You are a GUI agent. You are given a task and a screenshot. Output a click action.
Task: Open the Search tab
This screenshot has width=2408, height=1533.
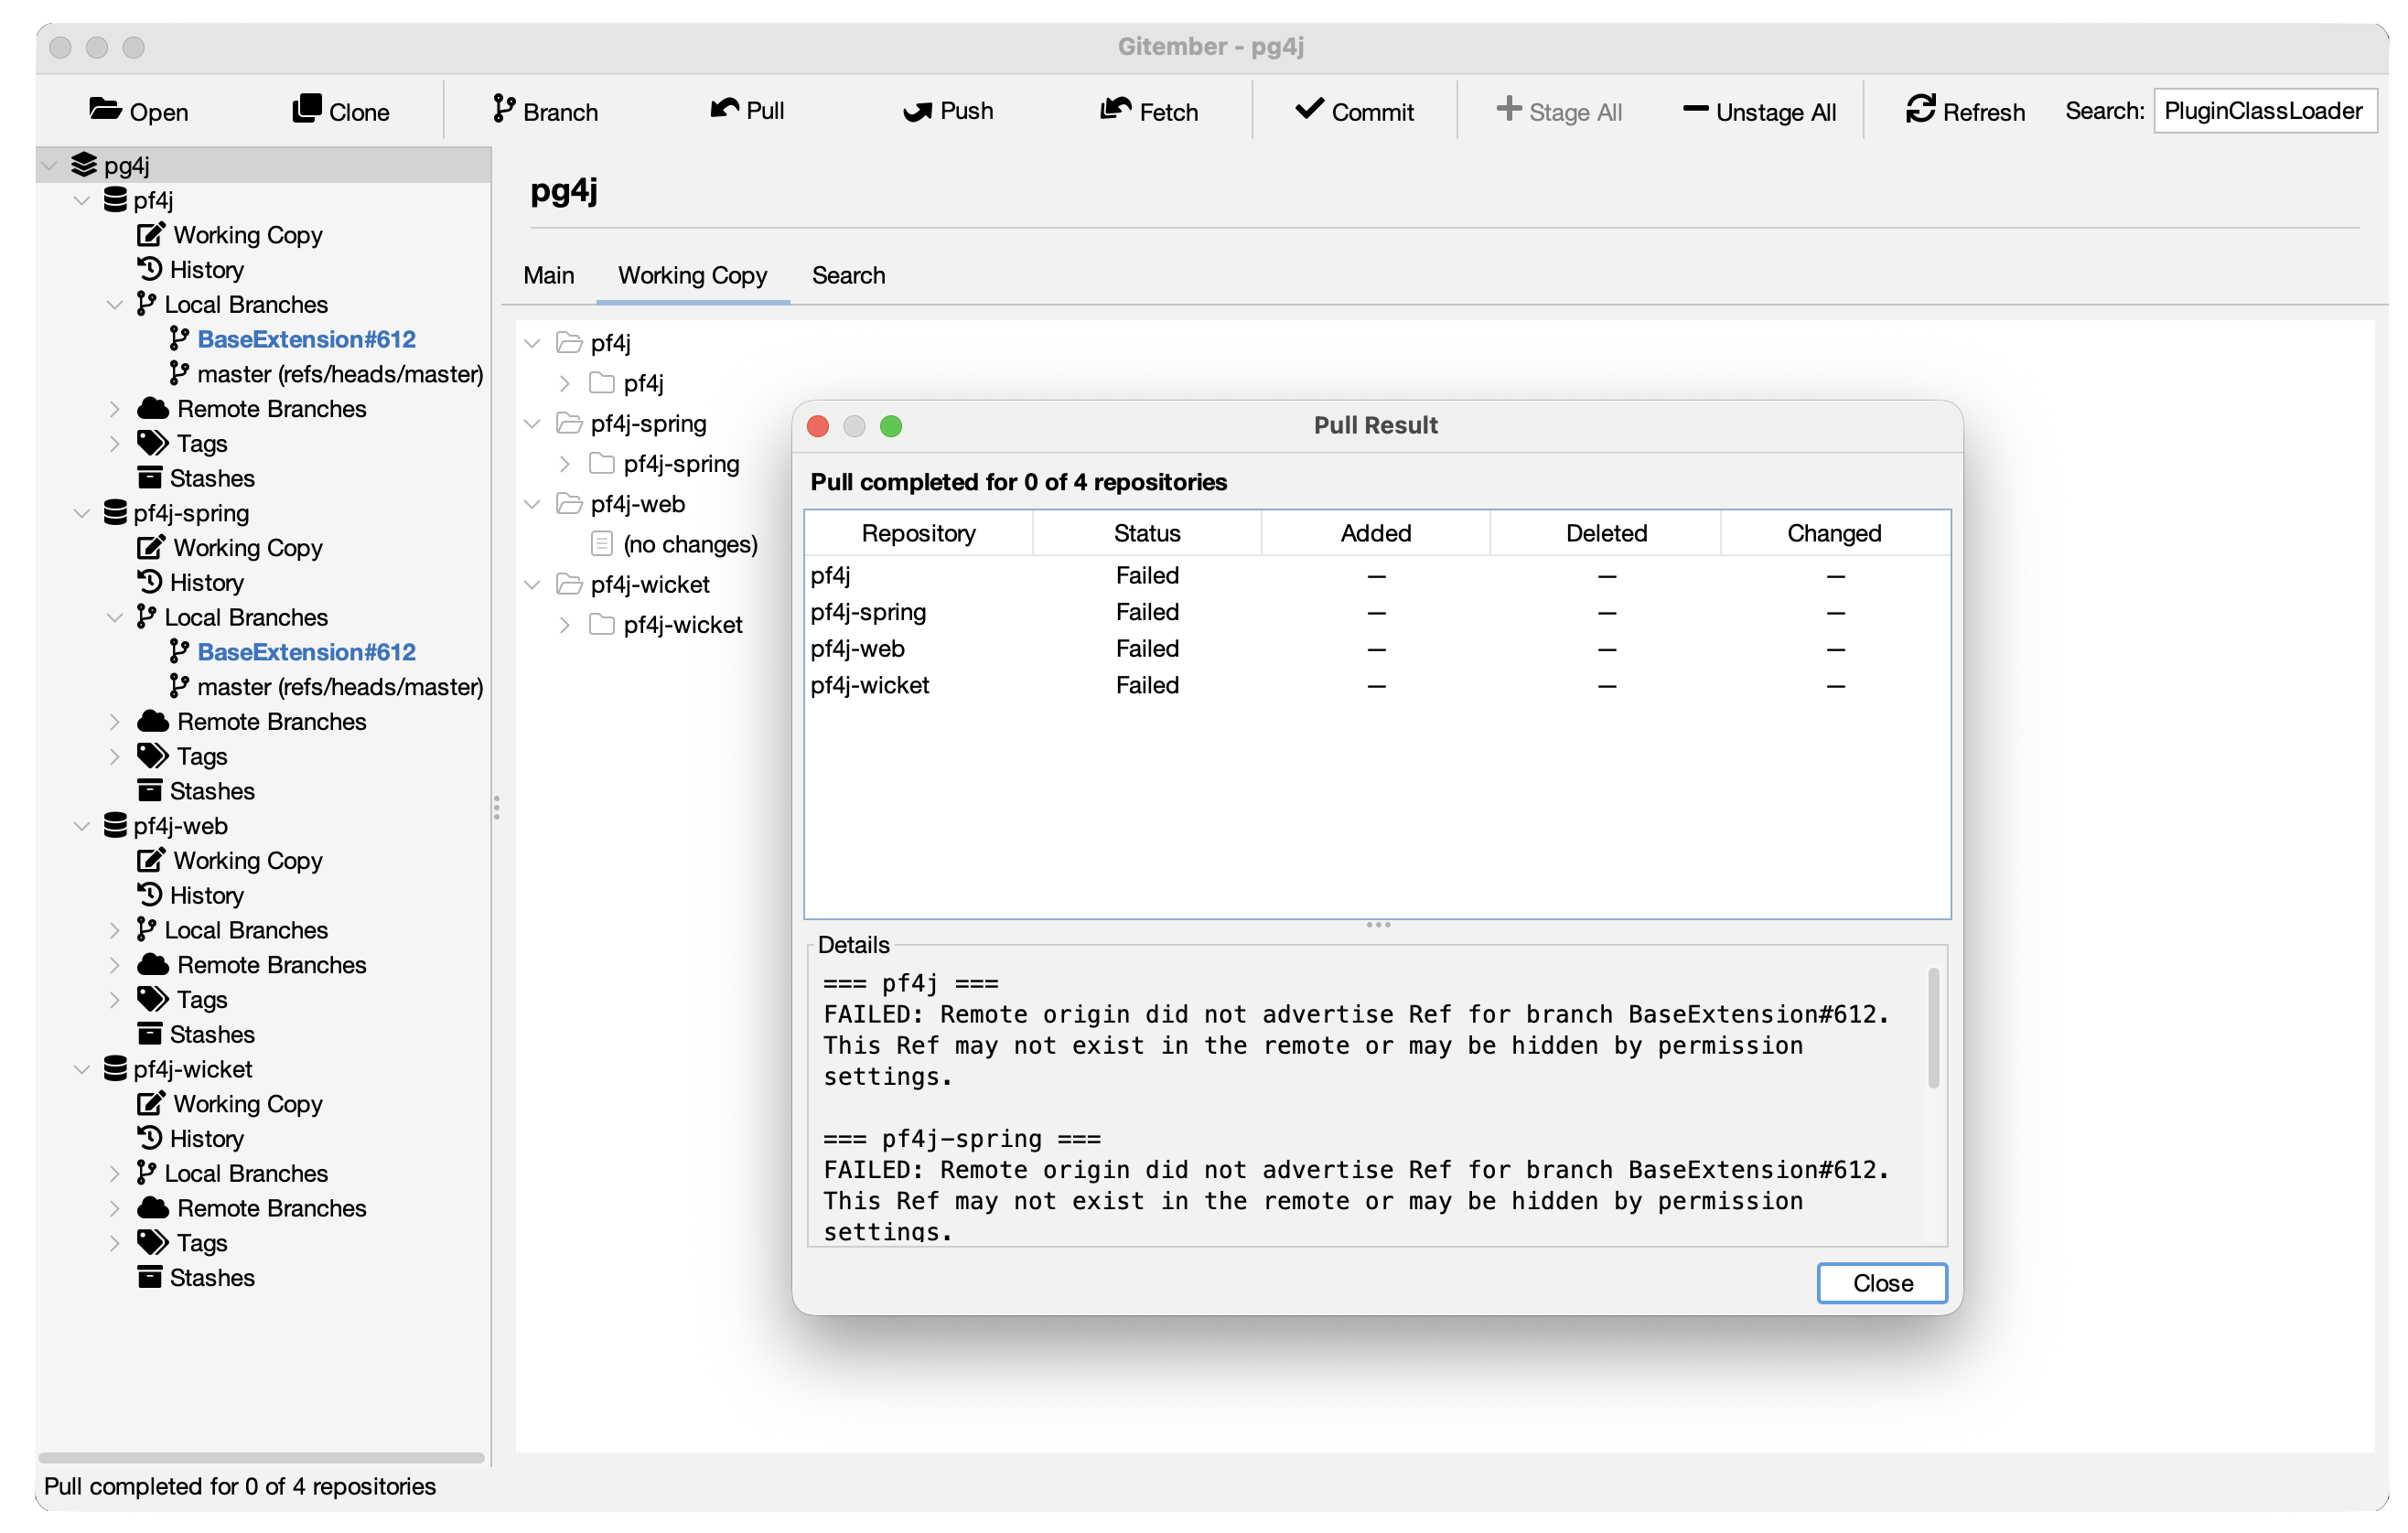pyautogui.click(x=848, y=275)
